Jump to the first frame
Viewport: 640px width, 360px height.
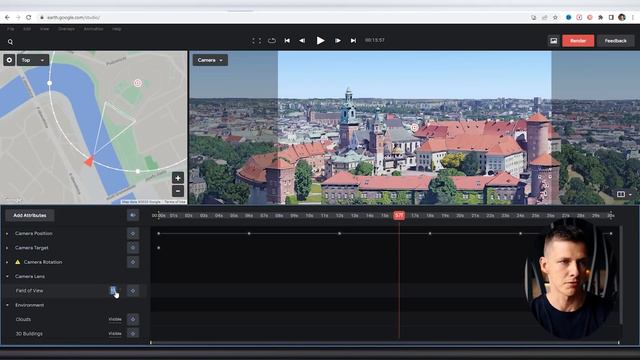[287, 41]
